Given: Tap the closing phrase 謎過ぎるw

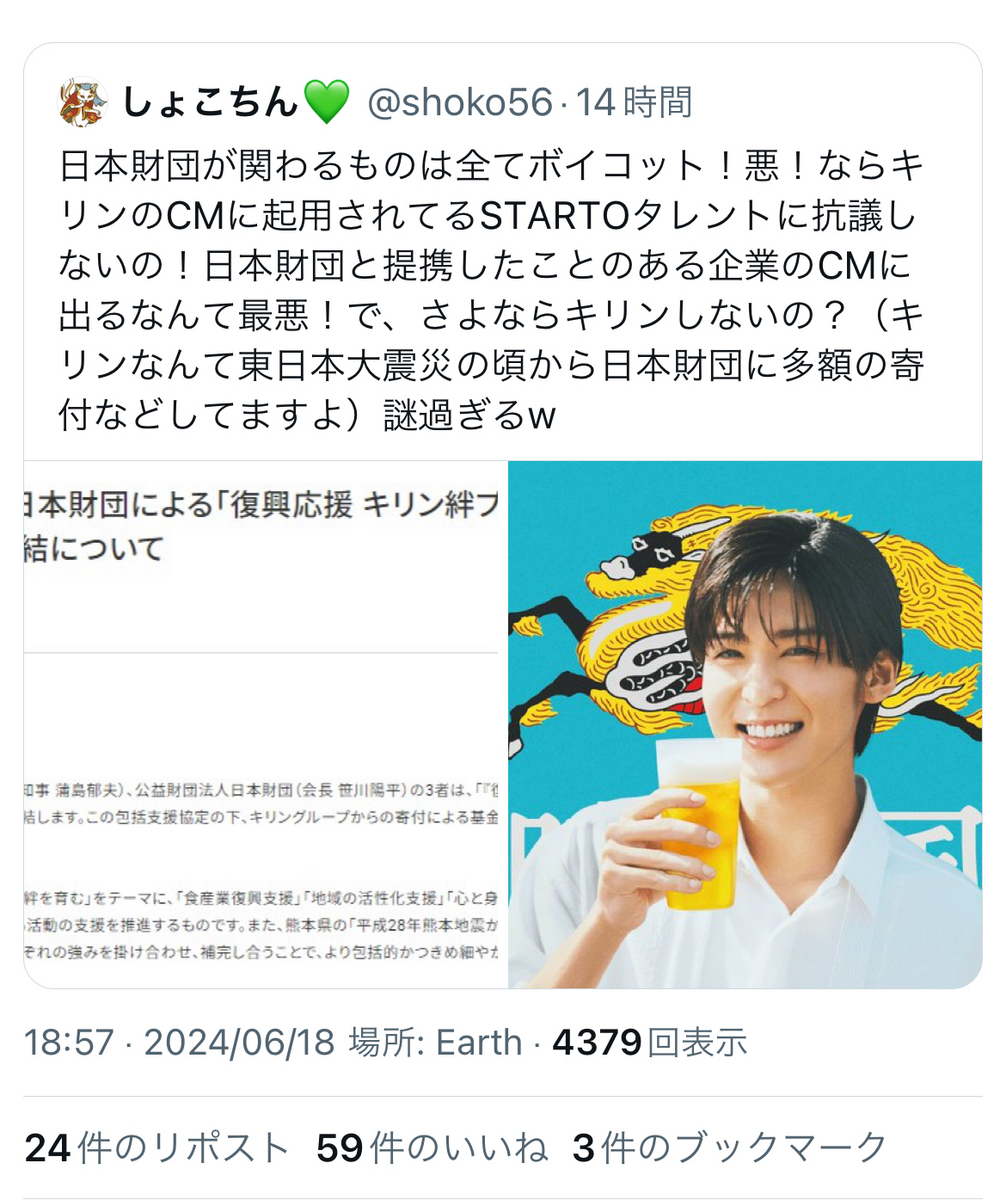Looking at the screenshot, I should pos(469,416).
